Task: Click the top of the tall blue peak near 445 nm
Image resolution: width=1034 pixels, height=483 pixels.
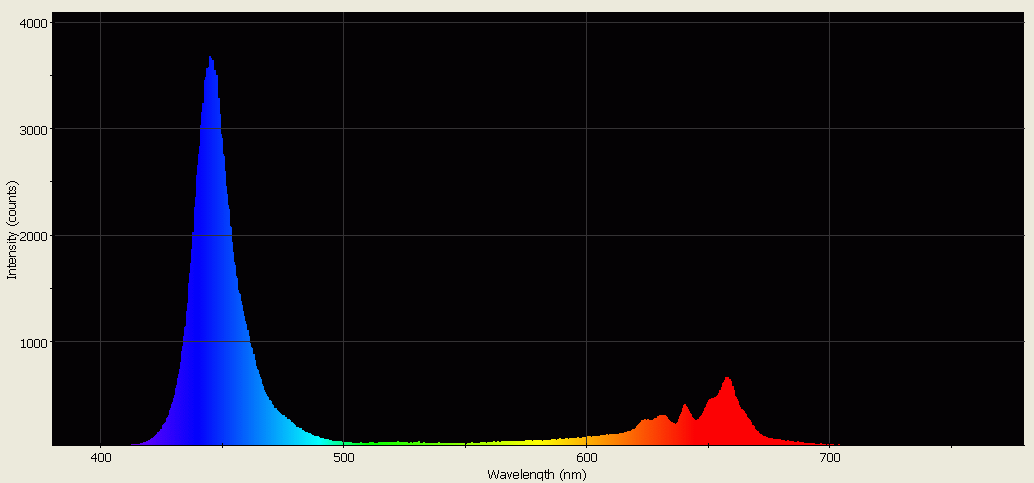Action: coord(210,58)
